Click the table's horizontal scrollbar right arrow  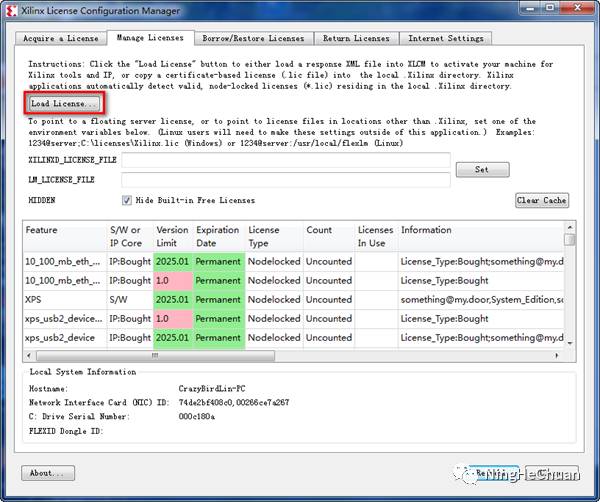click(558, 355)
